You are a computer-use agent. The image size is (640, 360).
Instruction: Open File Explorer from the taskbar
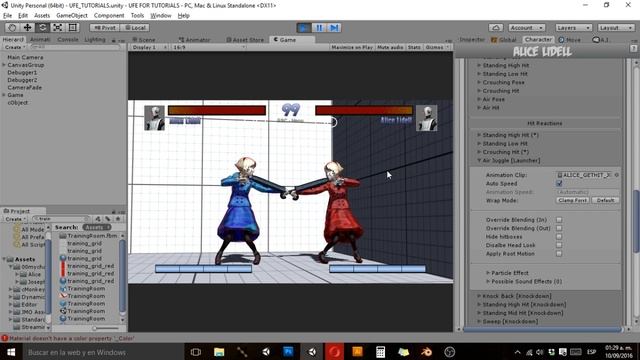click(219, 352)
